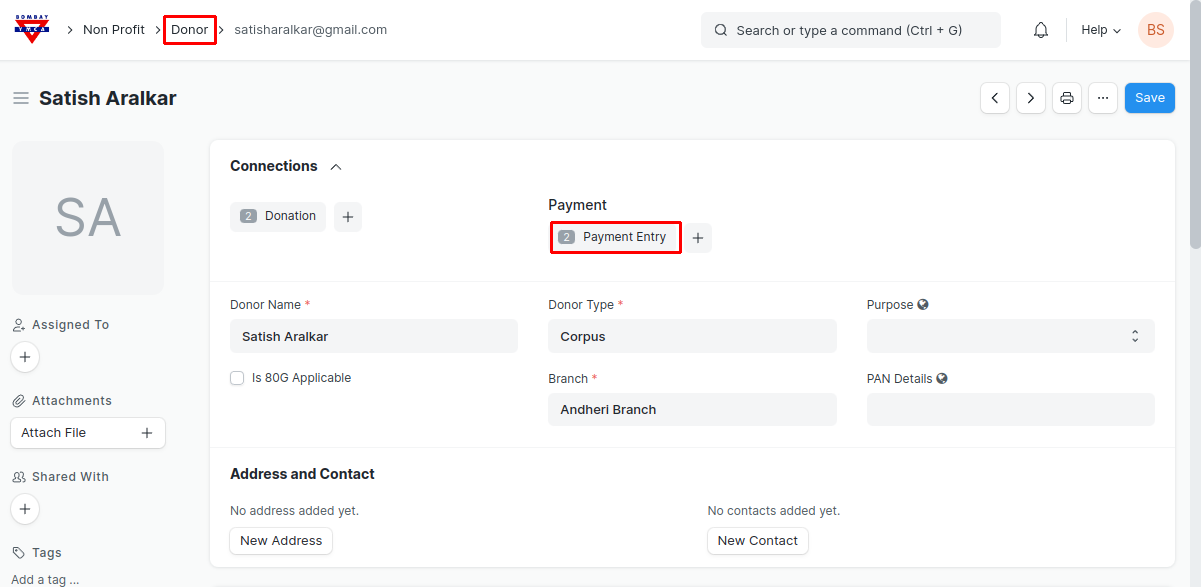Go to next donor record
The height and width of the screenshot is (587, 1201).
[1031, 98]
